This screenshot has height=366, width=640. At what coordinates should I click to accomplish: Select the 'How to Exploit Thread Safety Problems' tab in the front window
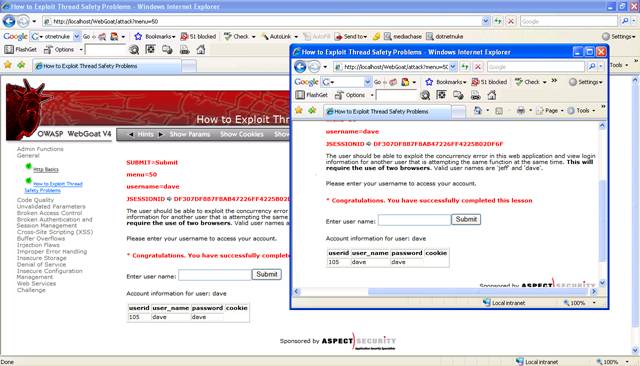[x=387, y=111]
